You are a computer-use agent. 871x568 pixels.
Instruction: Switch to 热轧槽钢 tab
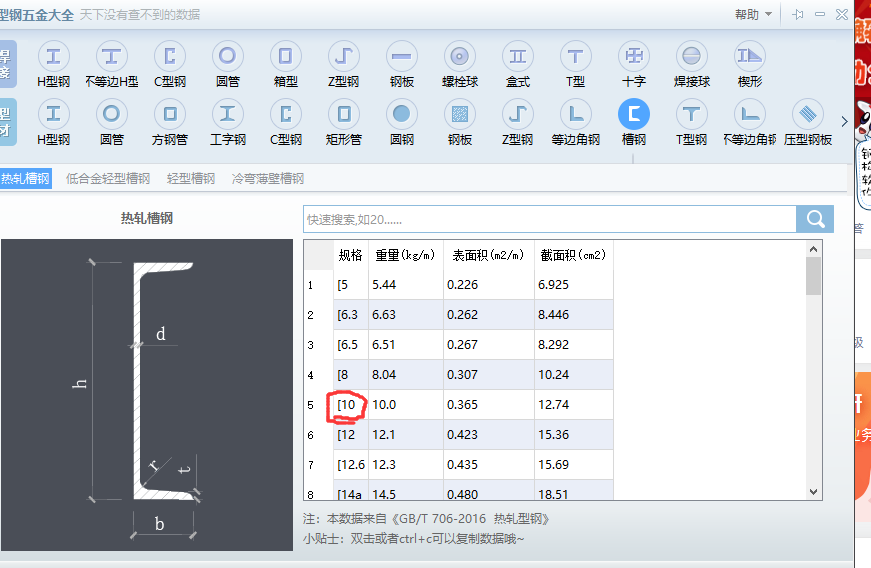pos(26,178)
